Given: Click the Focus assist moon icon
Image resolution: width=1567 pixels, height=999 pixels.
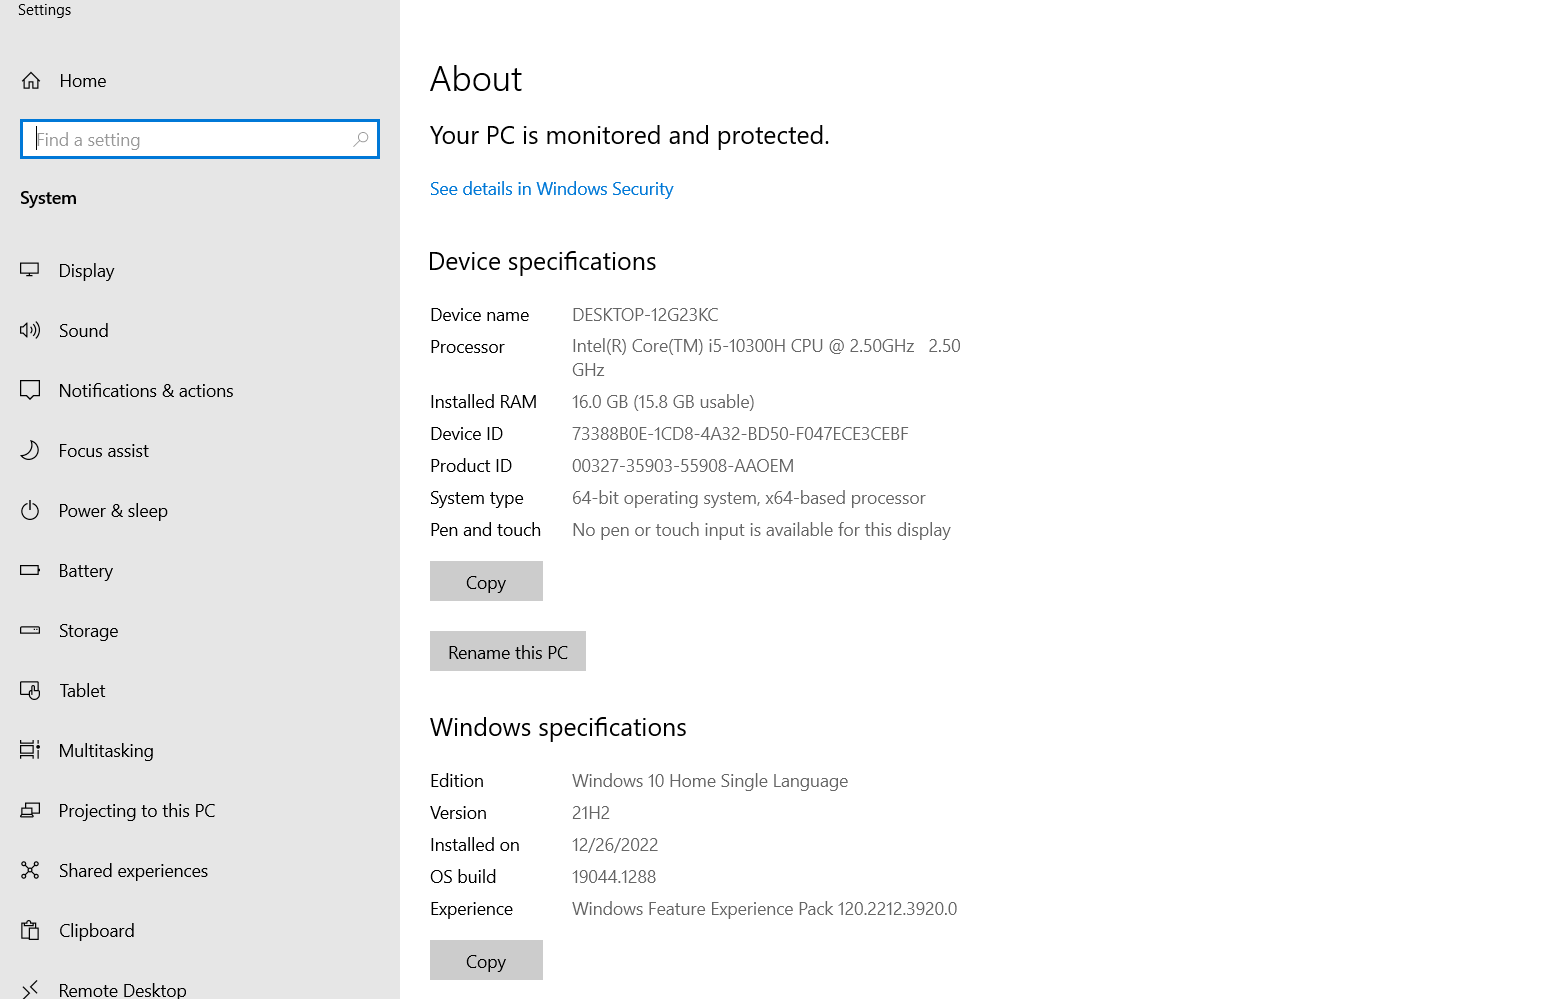Looking at the screenshot, I should coord(30,450).
